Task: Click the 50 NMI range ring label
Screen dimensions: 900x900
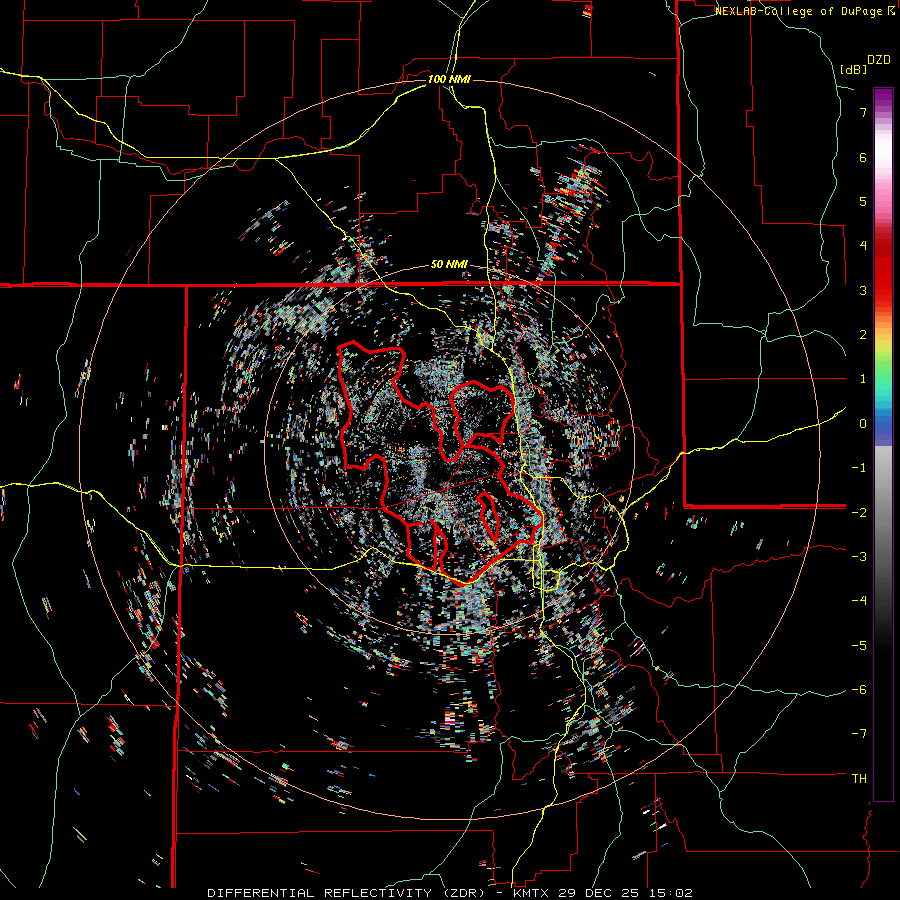Action: (x=449, y=265)
